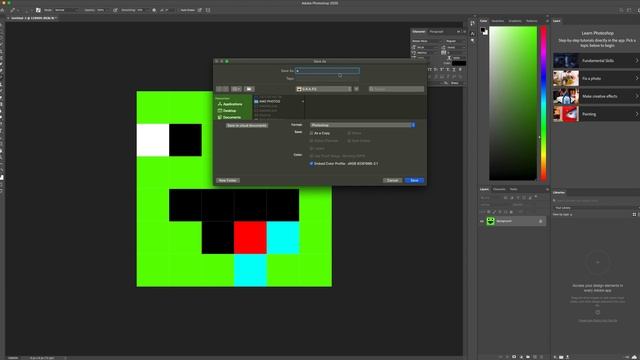Switch to the Channels tab

499,189
